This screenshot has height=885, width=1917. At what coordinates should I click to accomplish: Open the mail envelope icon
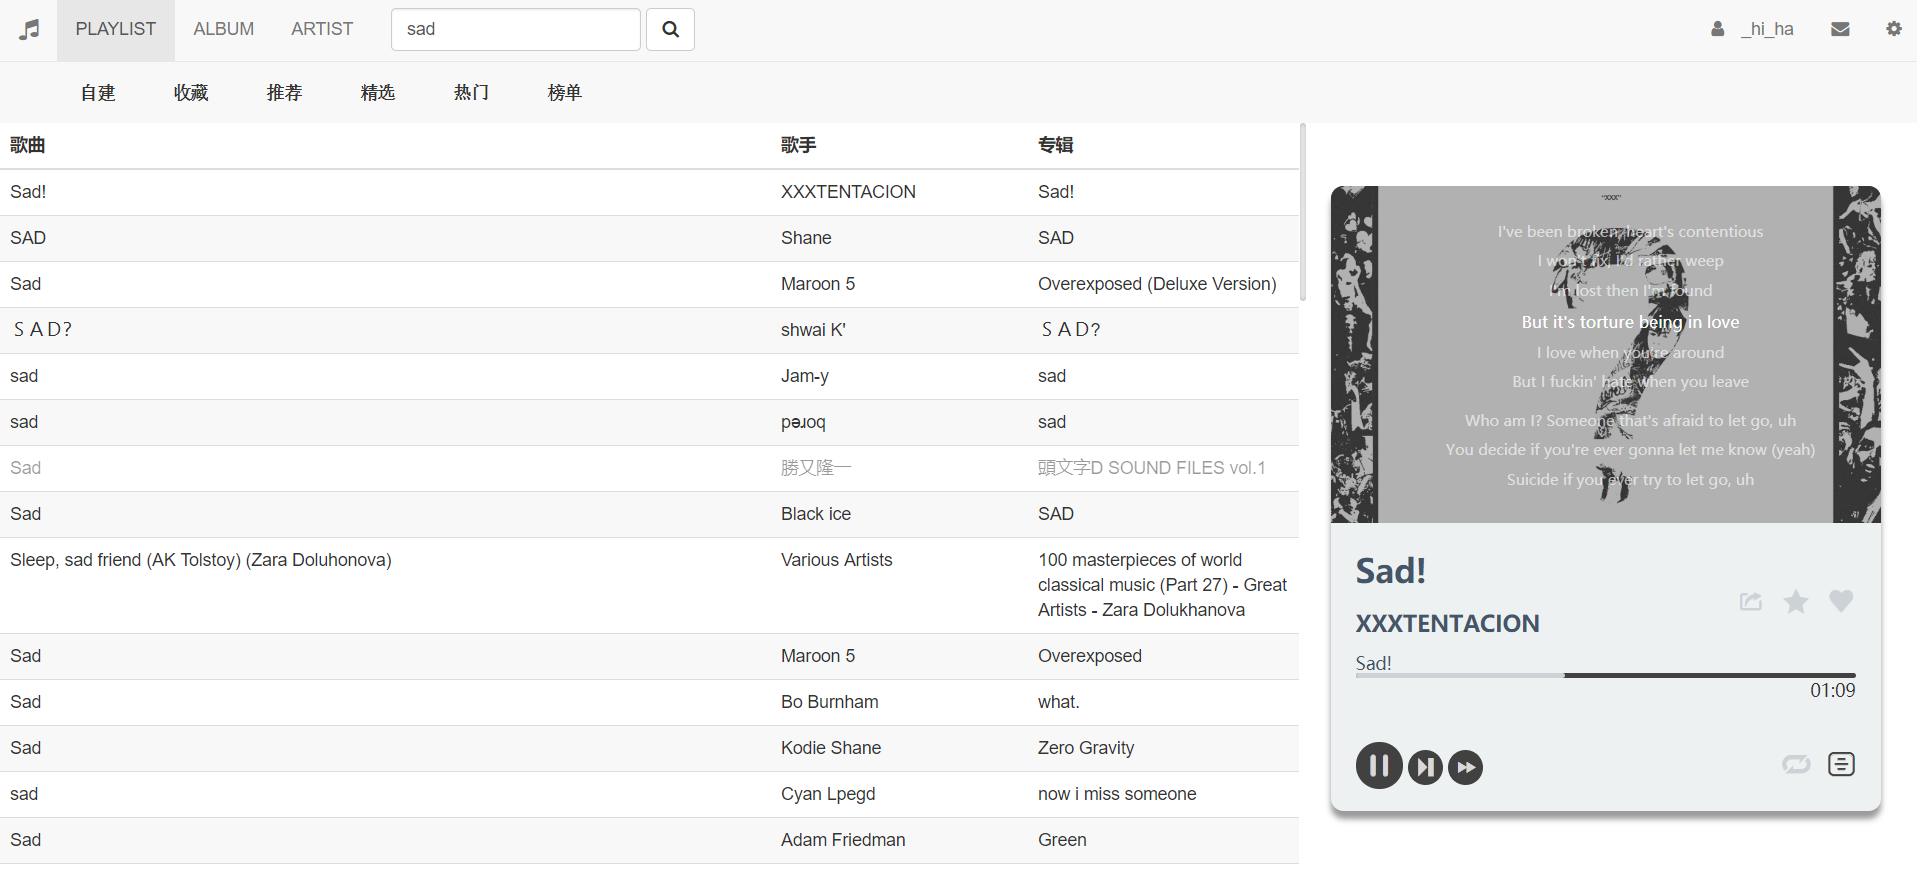(1839, 29)
